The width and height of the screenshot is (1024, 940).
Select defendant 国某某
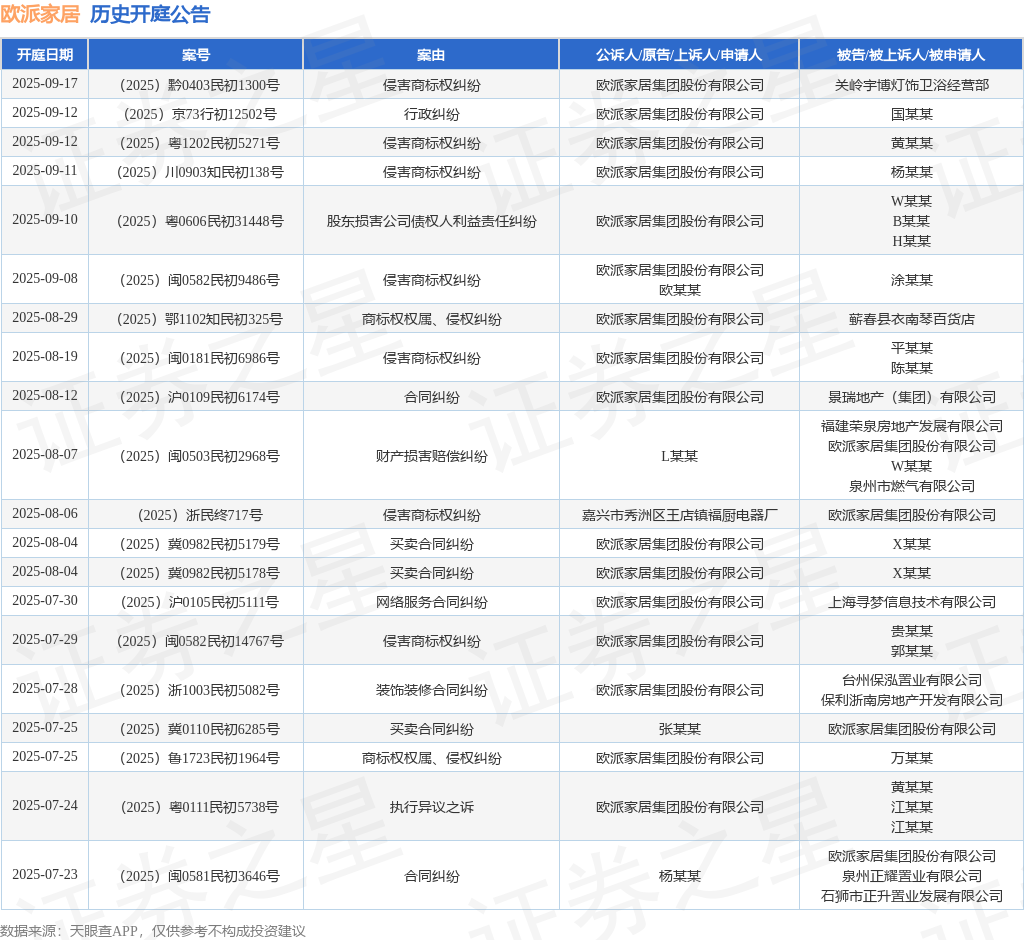coord(912,114)
